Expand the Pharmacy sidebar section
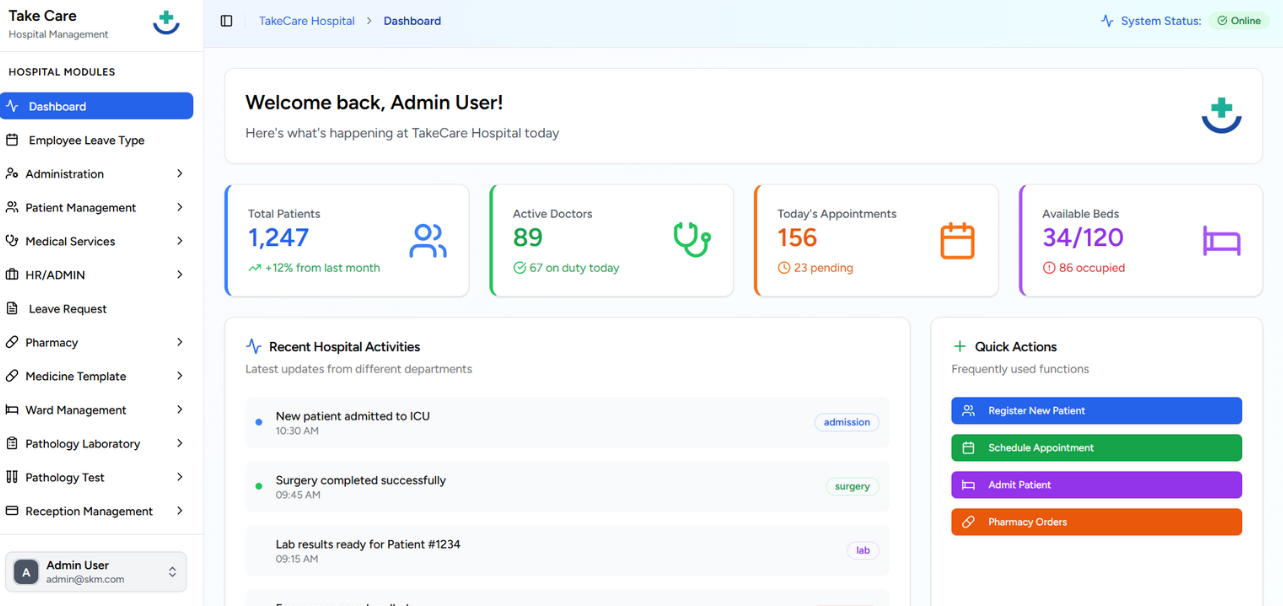Screen dimensions: 1283x606 tap(96, 343)
